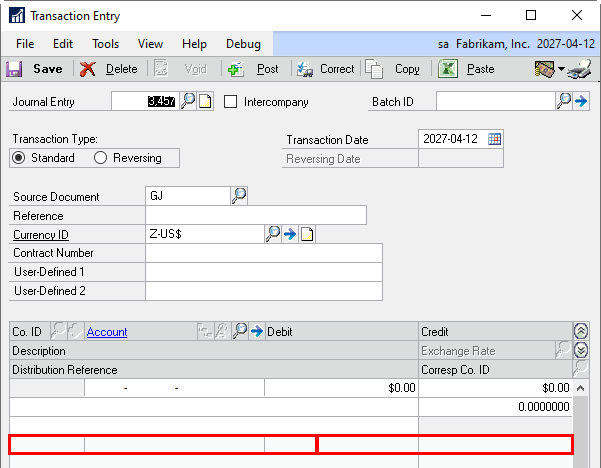This screenshot has width=601, height=468.
Task: Click the Delete button label
Action: tap(122, 69)
